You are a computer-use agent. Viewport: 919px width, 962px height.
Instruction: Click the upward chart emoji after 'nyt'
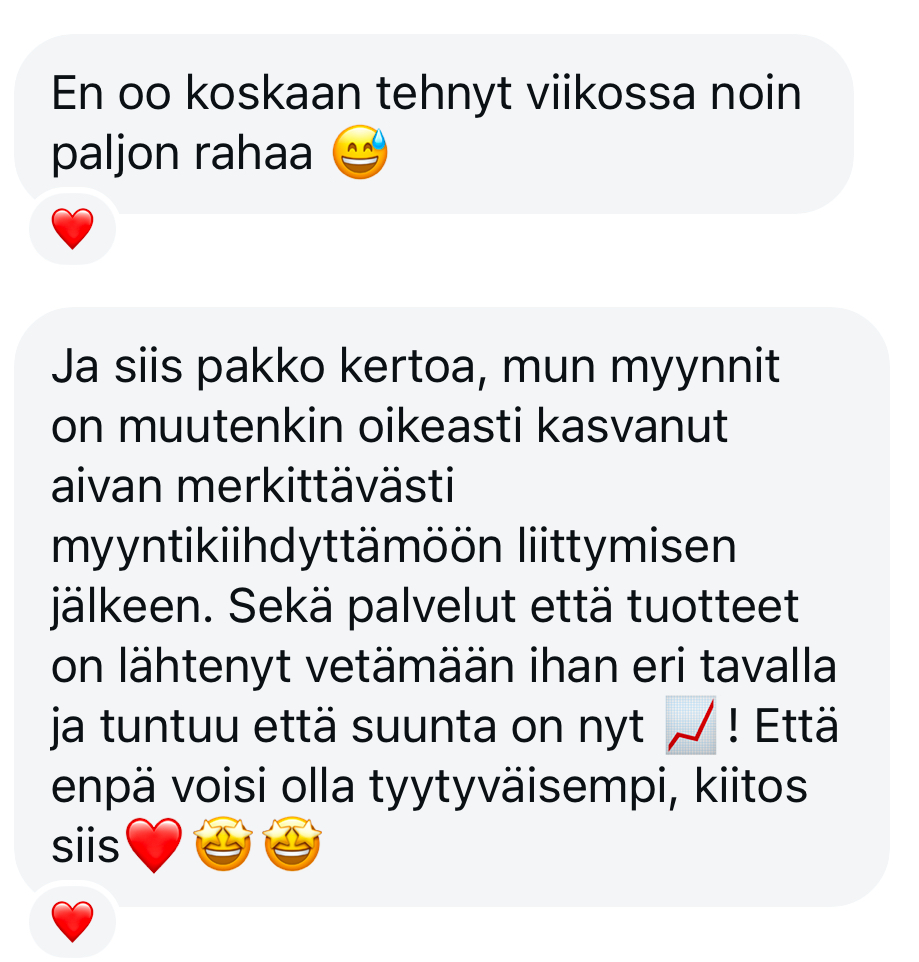click(x=691, y=725)
